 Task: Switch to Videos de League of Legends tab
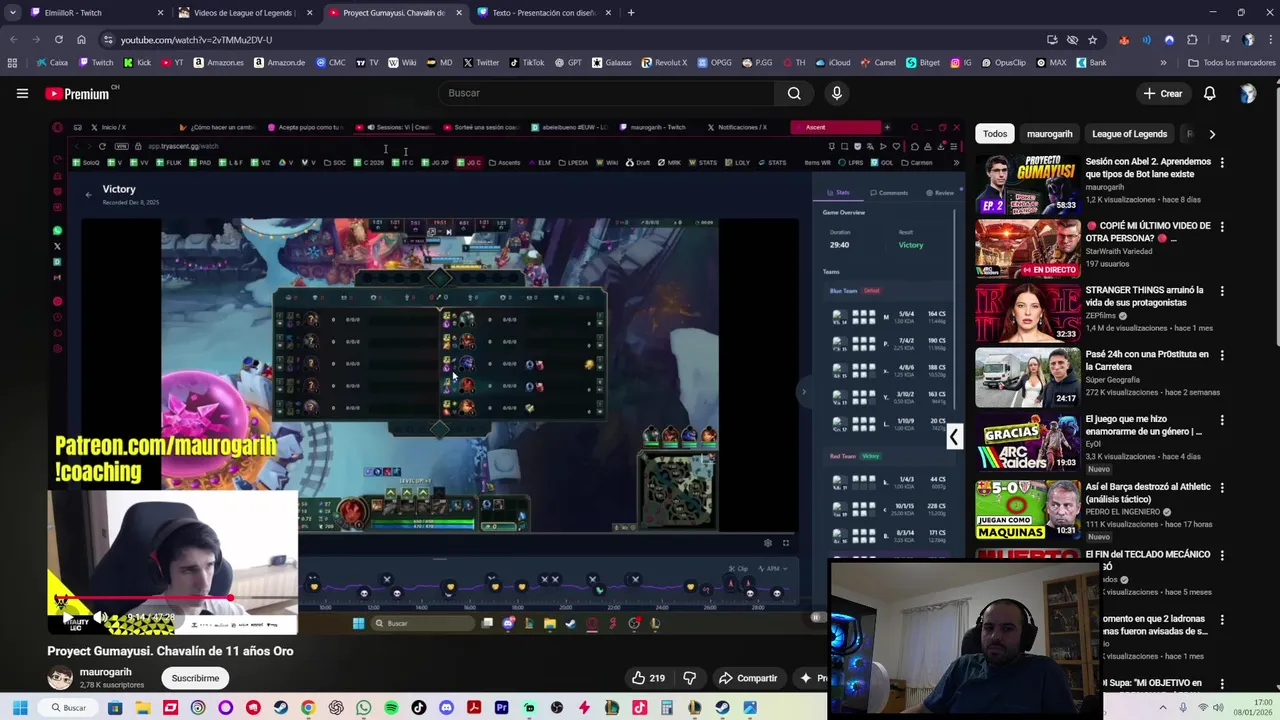[244, 13]
